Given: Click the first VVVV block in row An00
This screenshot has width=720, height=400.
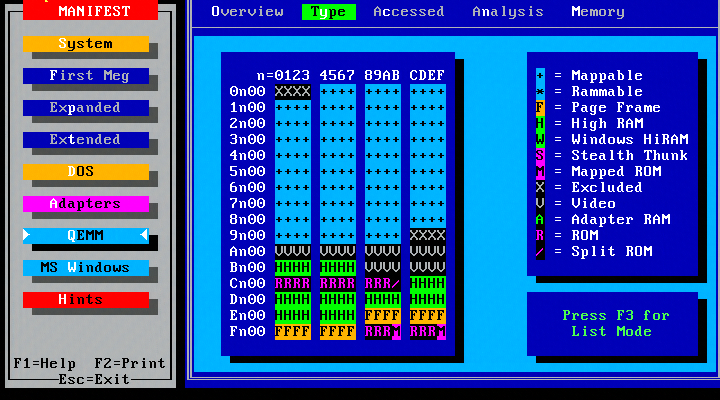Looking at the screenshot, I should click(x=293, y=252).
